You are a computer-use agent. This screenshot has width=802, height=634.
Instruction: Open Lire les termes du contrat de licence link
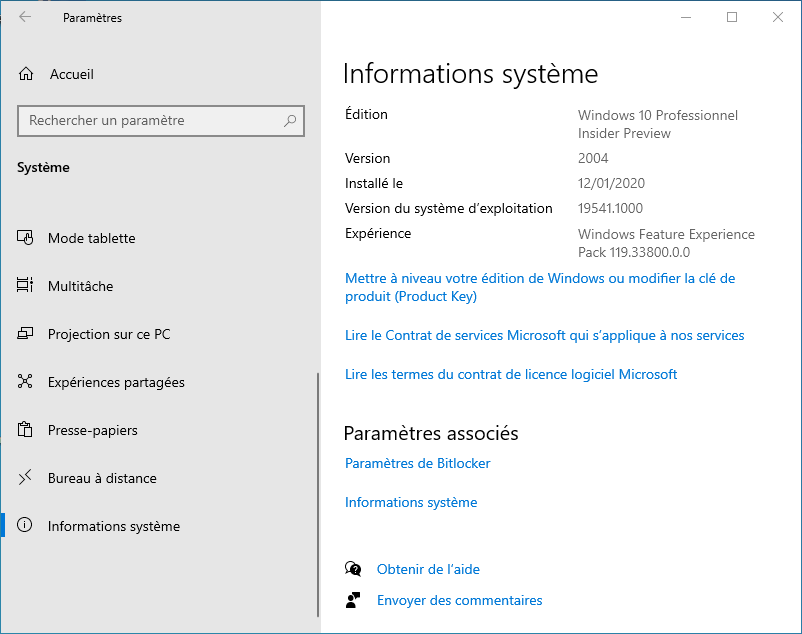pyautogui.click(x=511, y=374)
